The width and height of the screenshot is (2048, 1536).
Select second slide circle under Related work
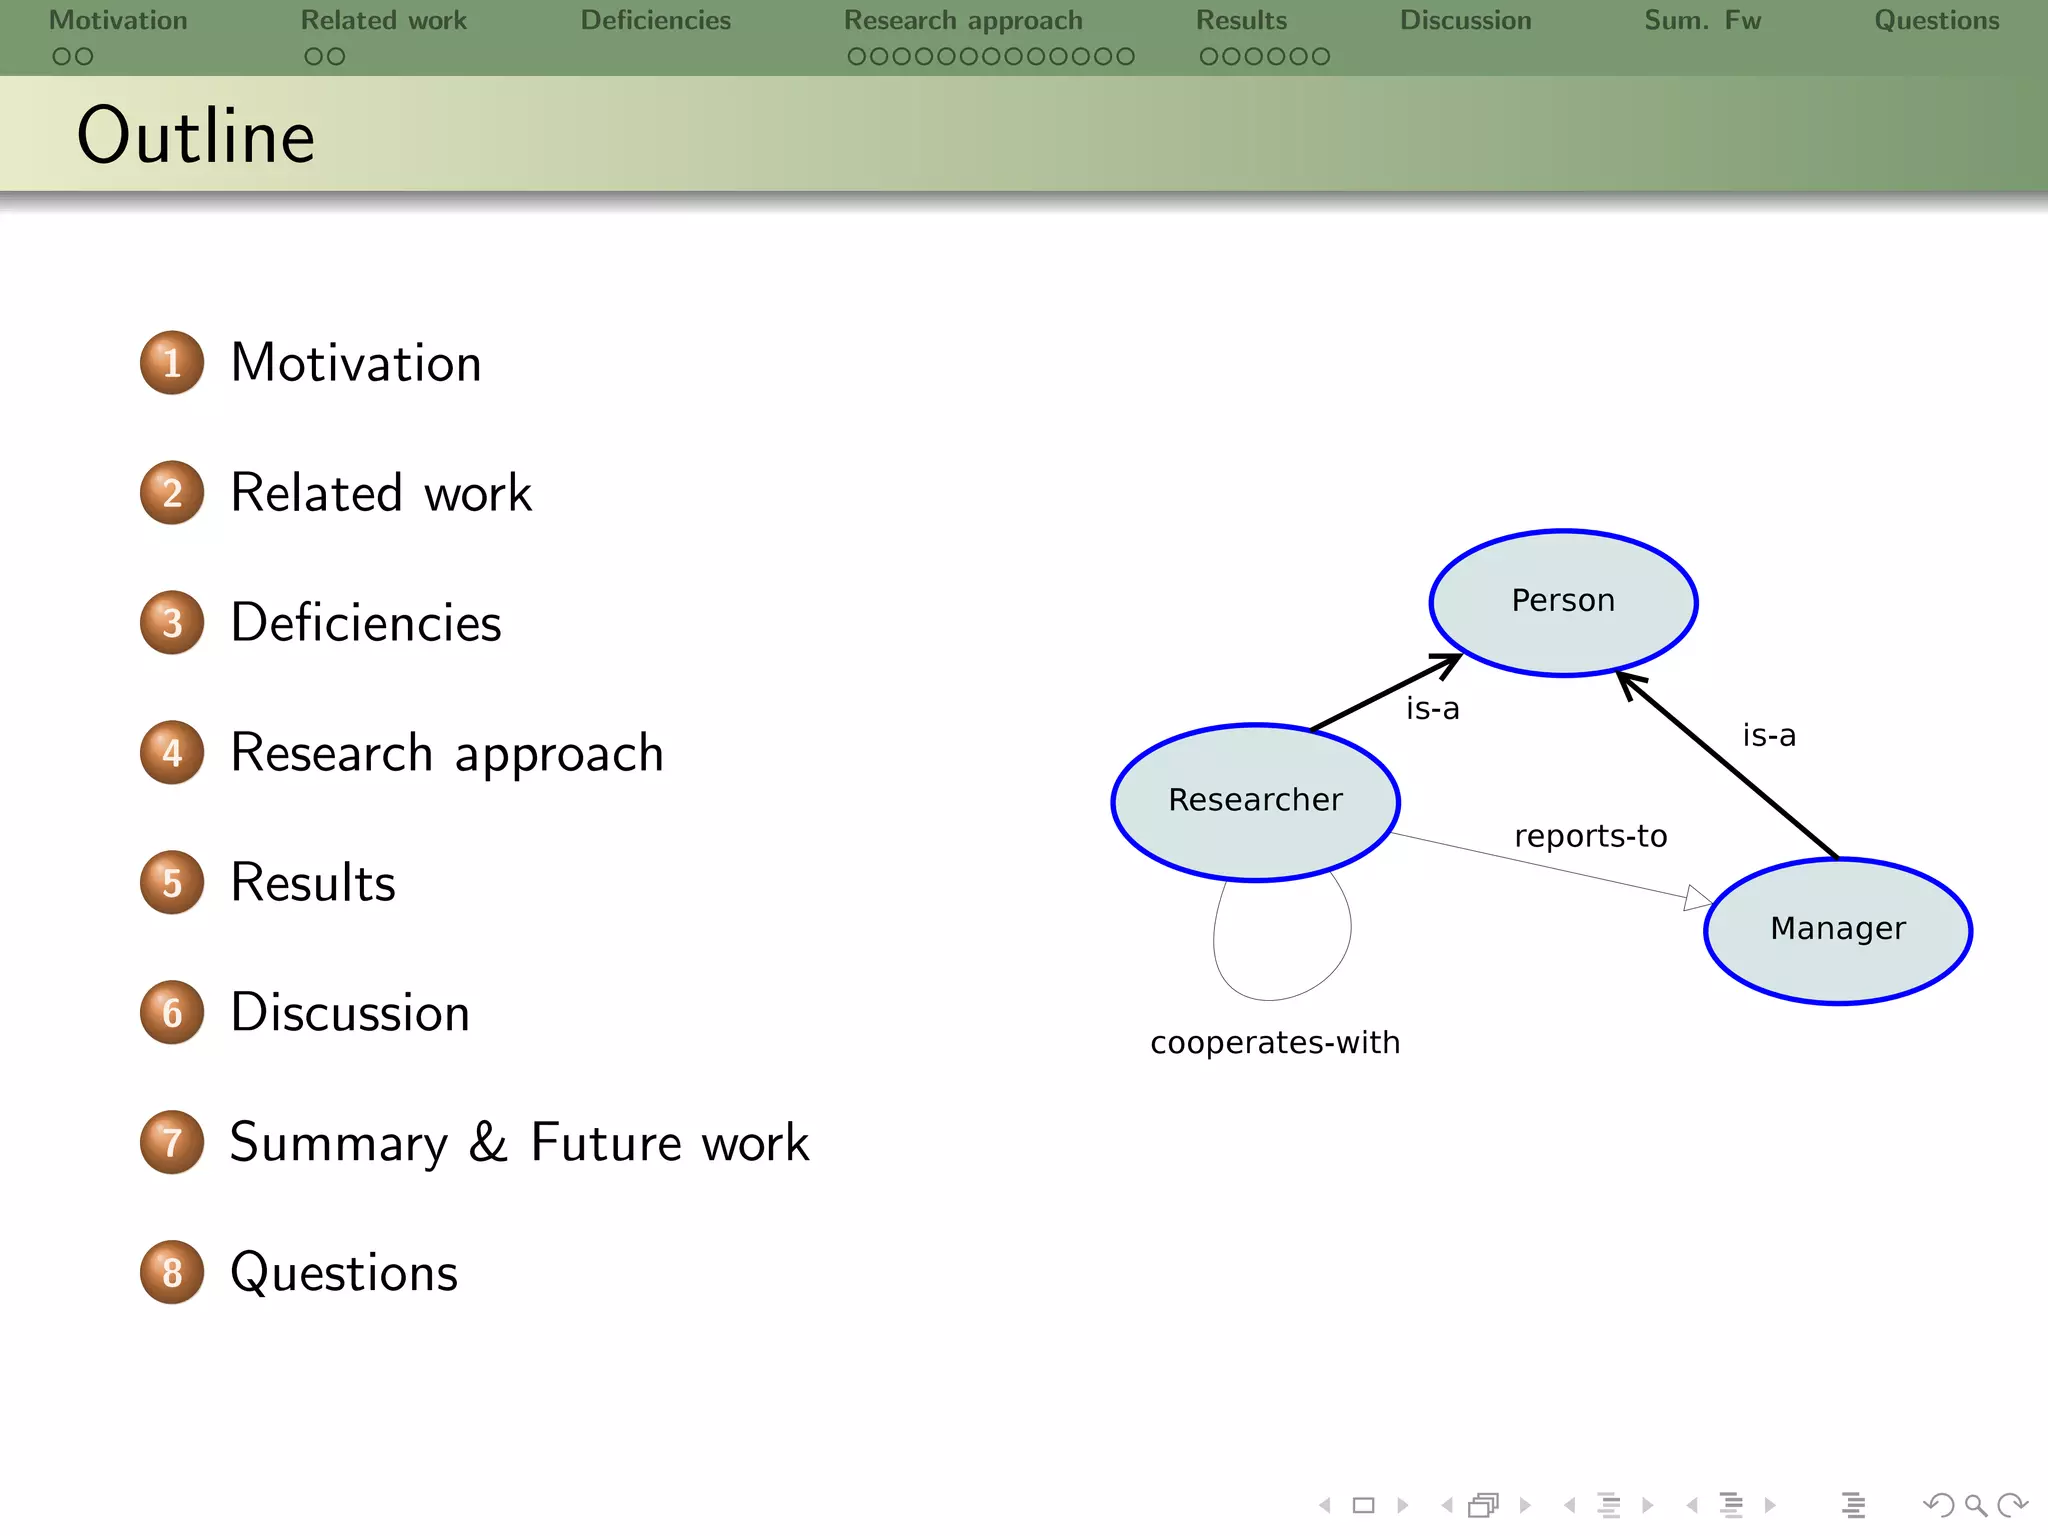pos(336,57)
